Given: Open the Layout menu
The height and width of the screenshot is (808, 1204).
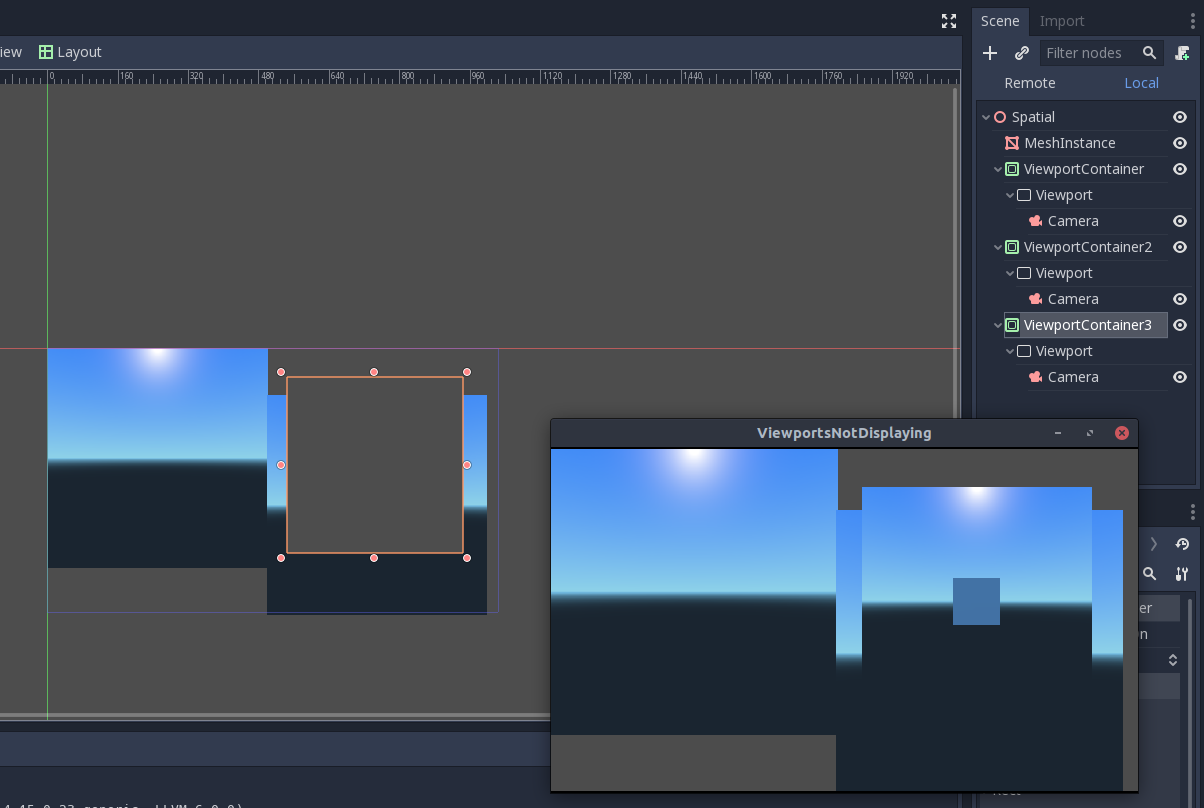Looking at the screenshot, I should pyautogui.click(x=69, y=51).
